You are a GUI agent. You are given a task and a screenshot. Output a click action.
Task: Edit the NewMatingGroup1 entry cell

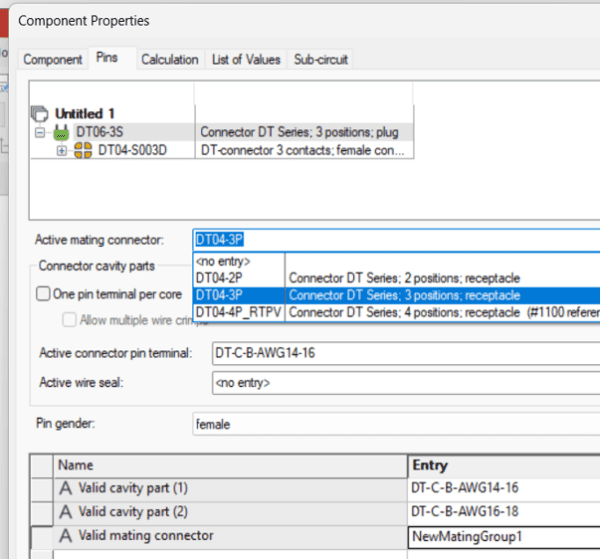pos(500,537)
